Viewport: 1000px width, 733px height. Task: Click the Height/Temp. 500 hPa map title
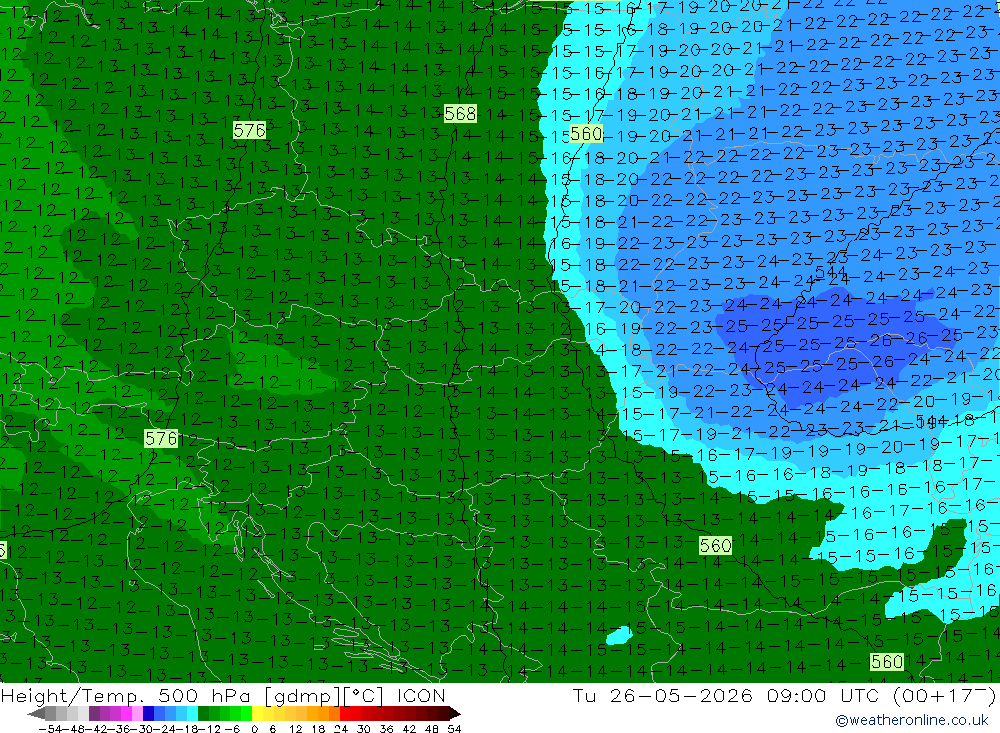click(128, 695)
